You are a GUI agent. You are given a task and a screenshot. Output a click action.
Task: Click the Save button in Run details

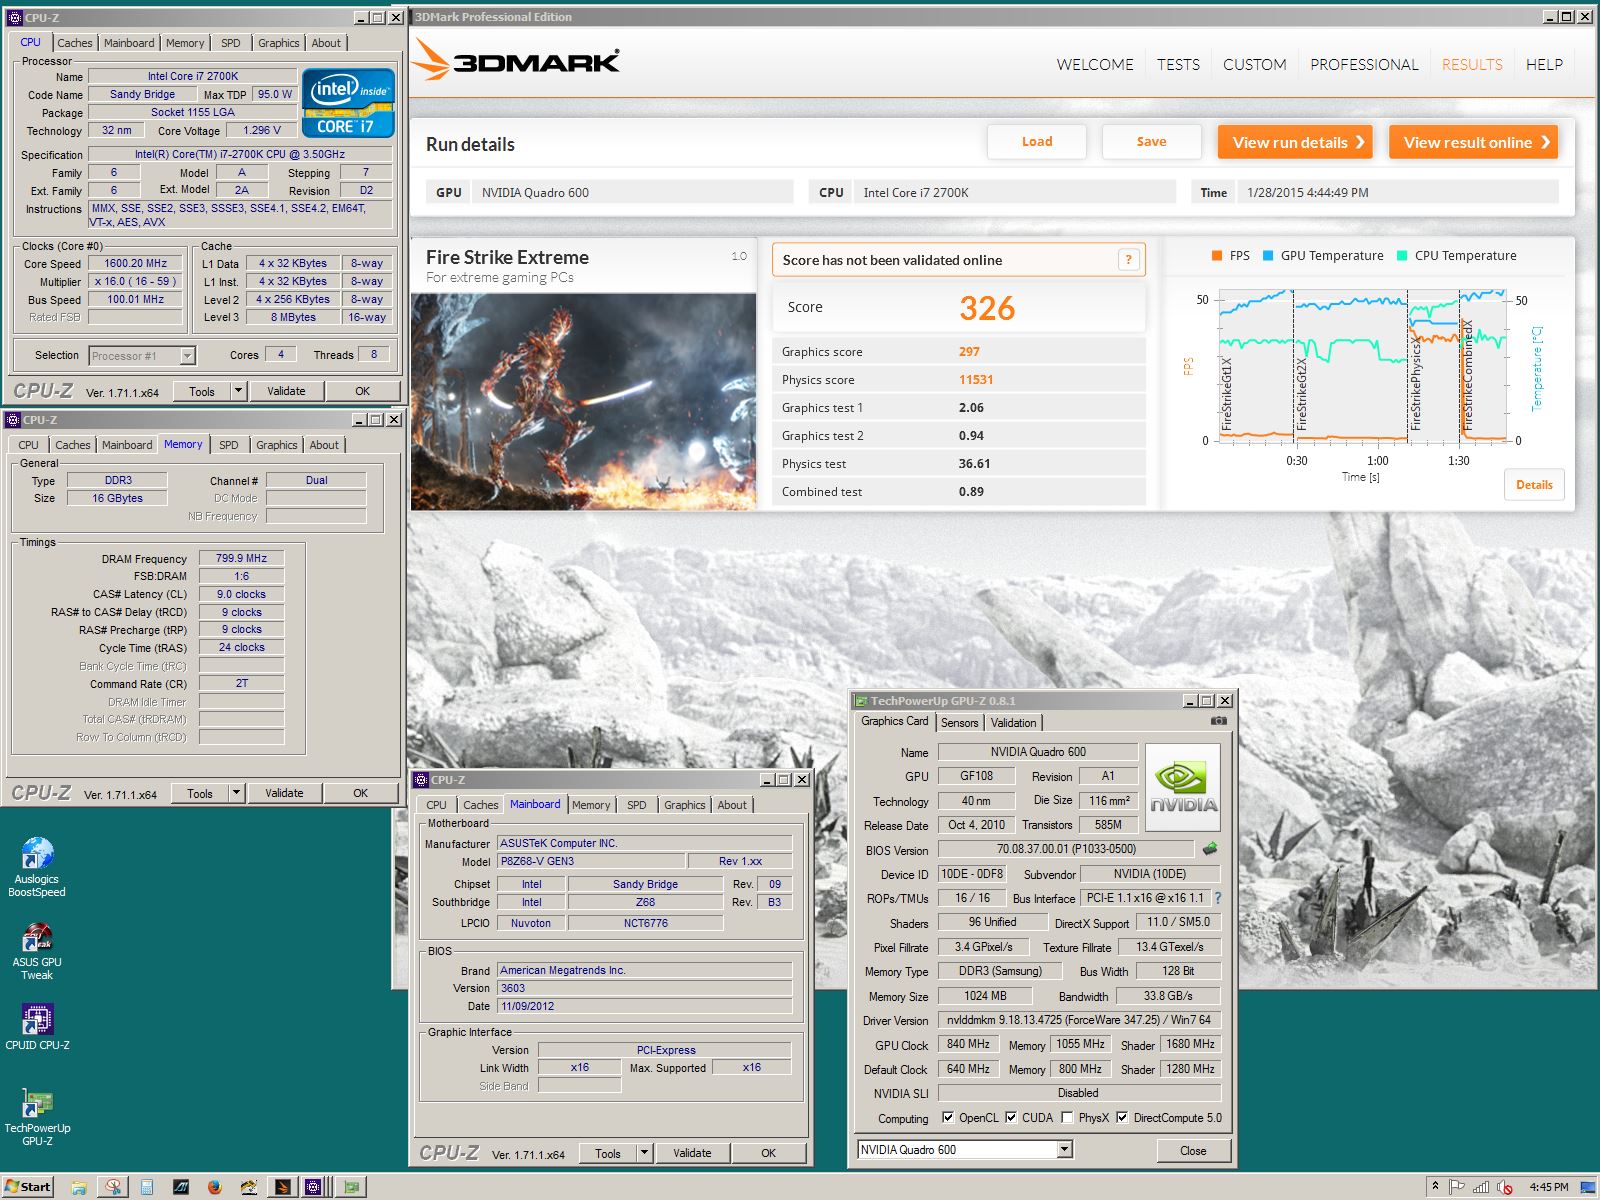tap(1151, 142)
